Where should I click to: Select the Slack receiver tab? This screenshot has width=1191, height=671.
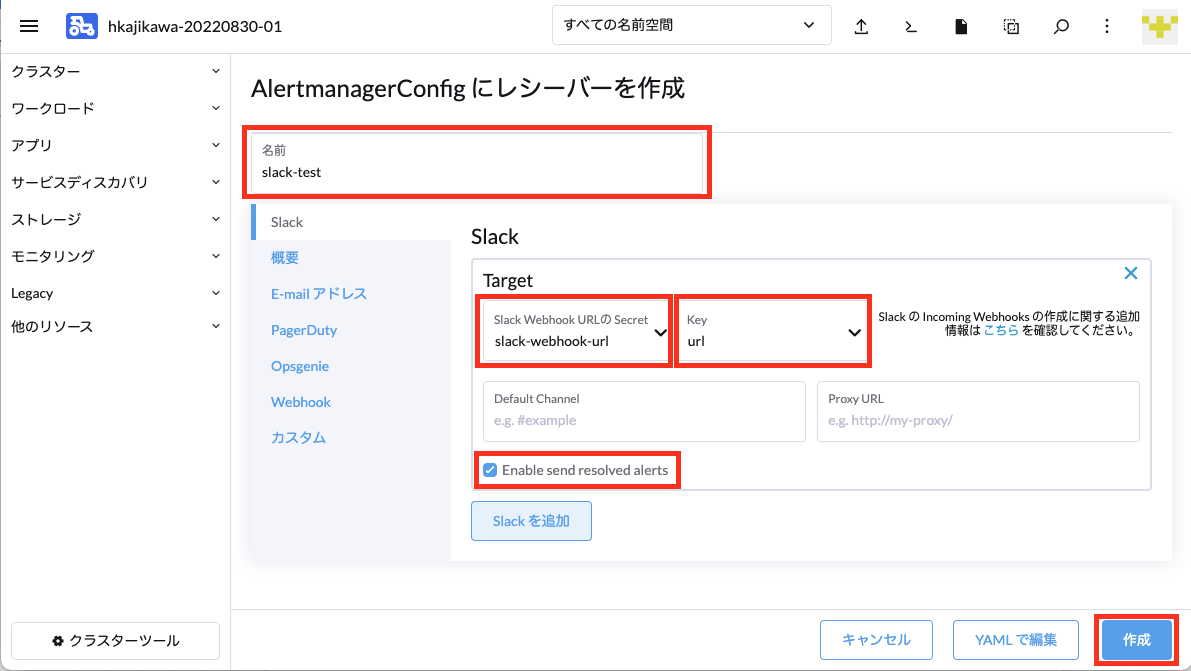click(352, 222)
